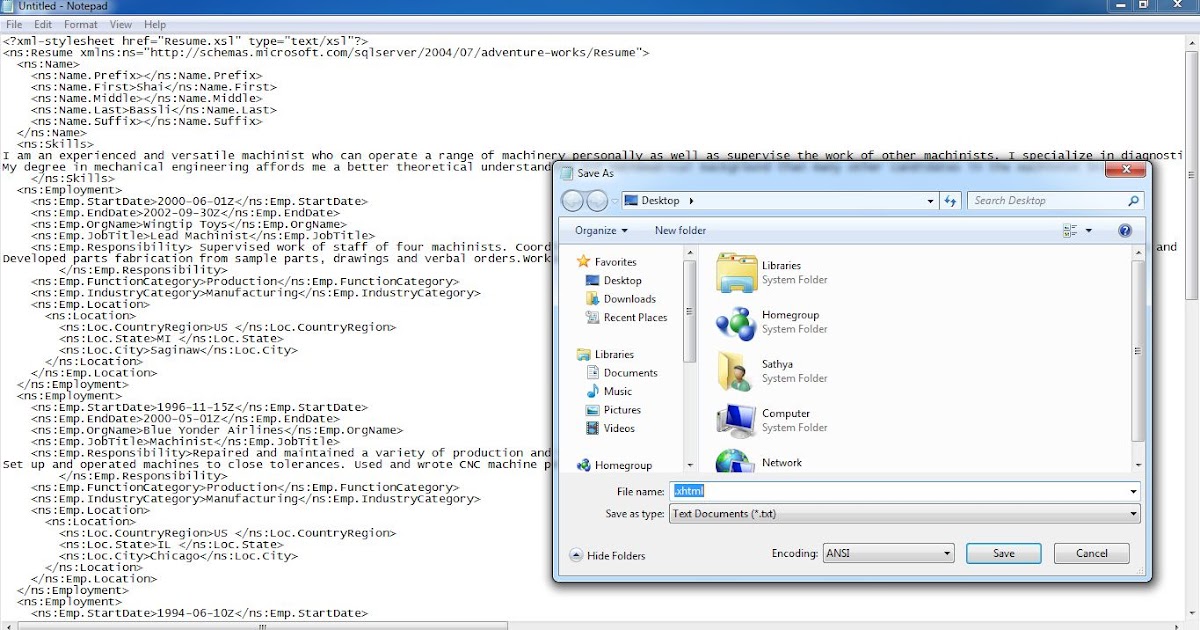Open the Encoding ANSI dropdown
The image size is (1200, 630).
click(888, 553)
